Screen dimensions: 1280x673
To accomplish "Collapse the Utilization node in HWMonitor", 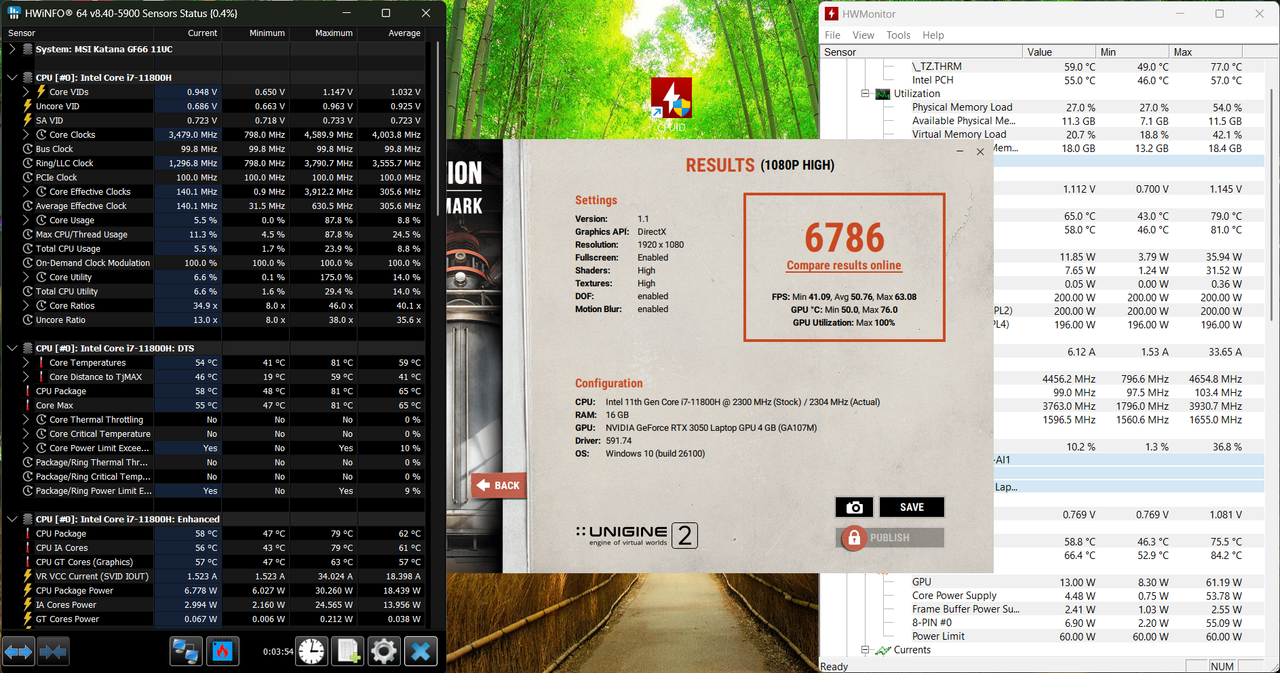I will click(866, 94).
